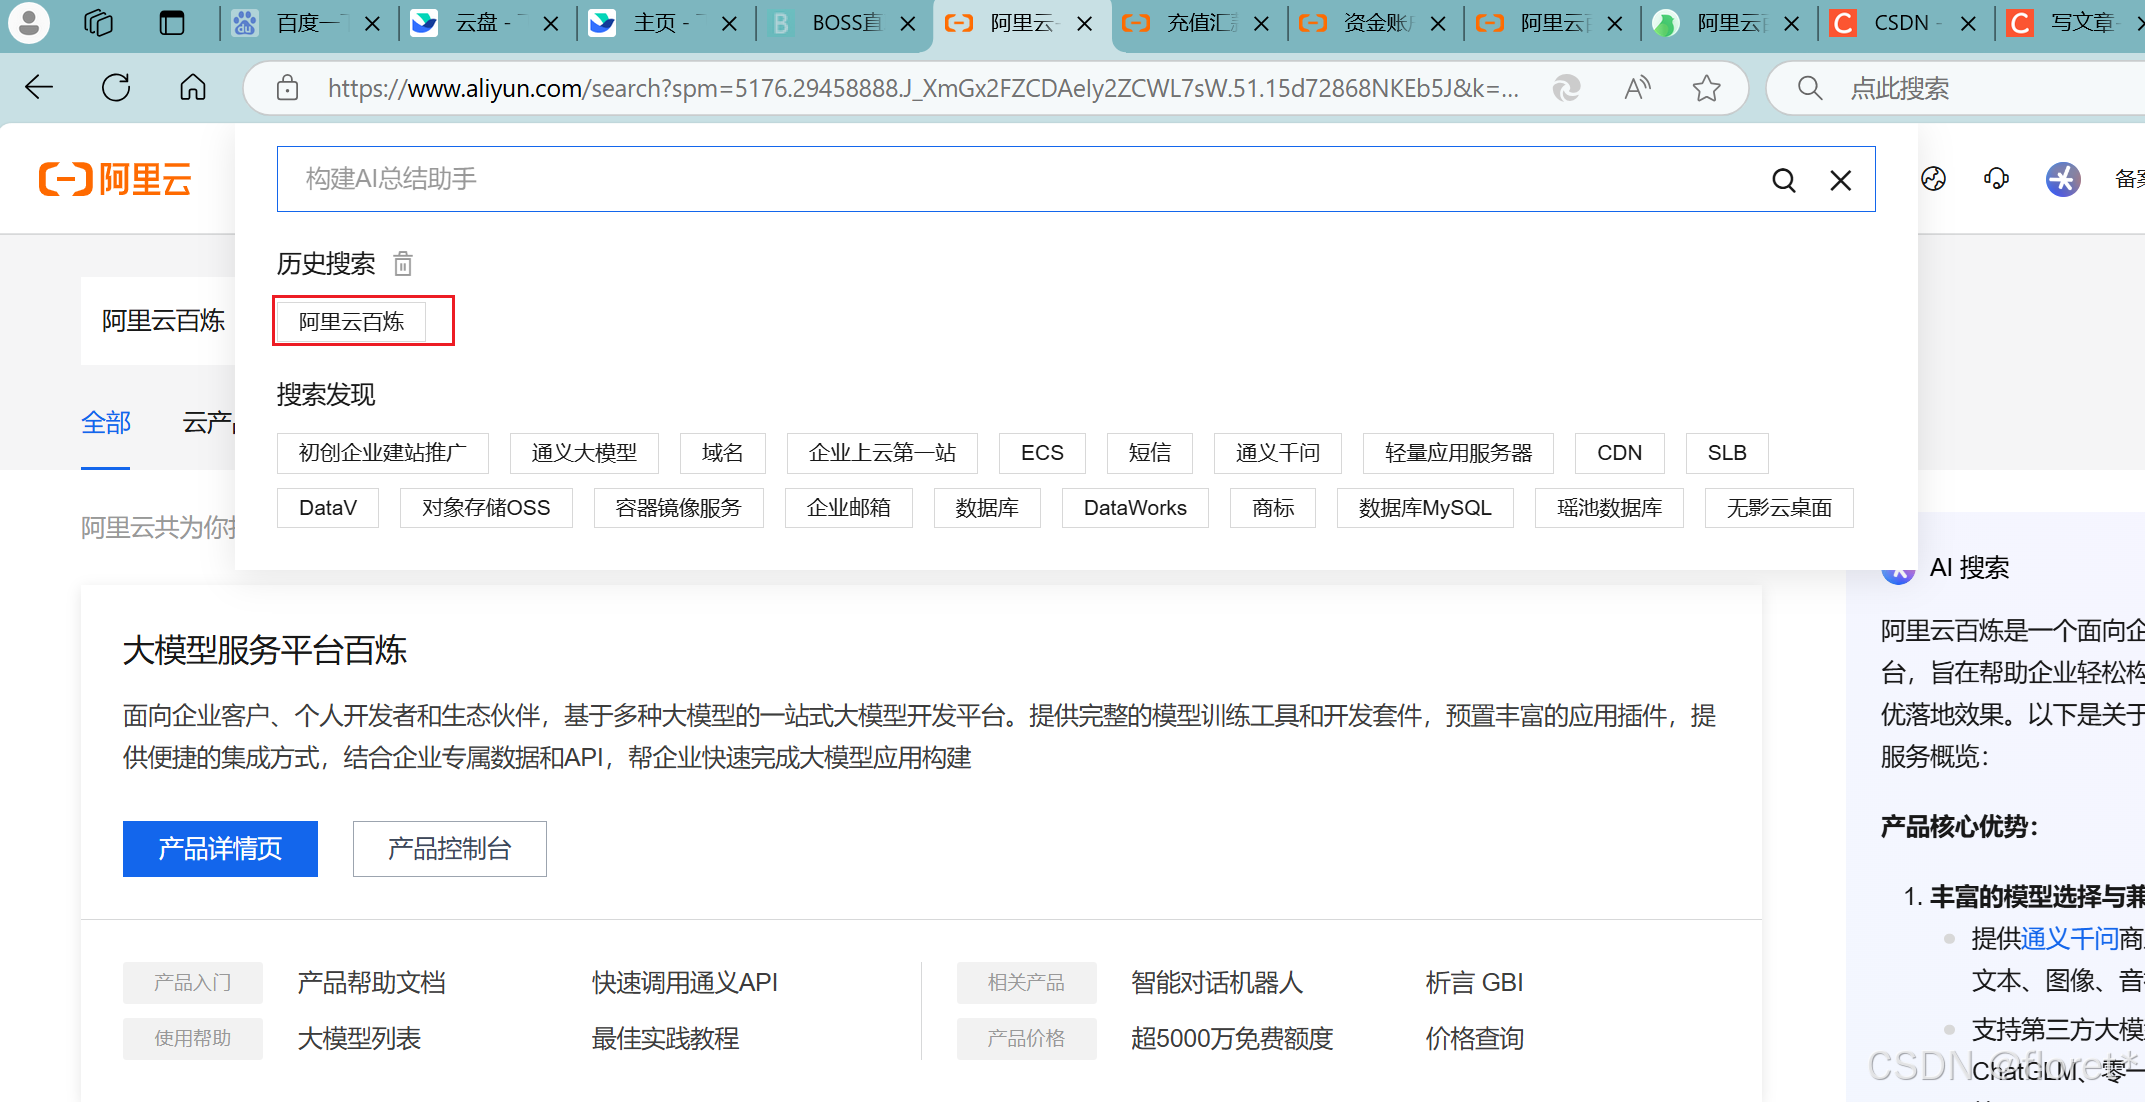Click 产品控制台 button
The height and width of the screenshot is (1102, 2145).
click(x=449, y=848)
